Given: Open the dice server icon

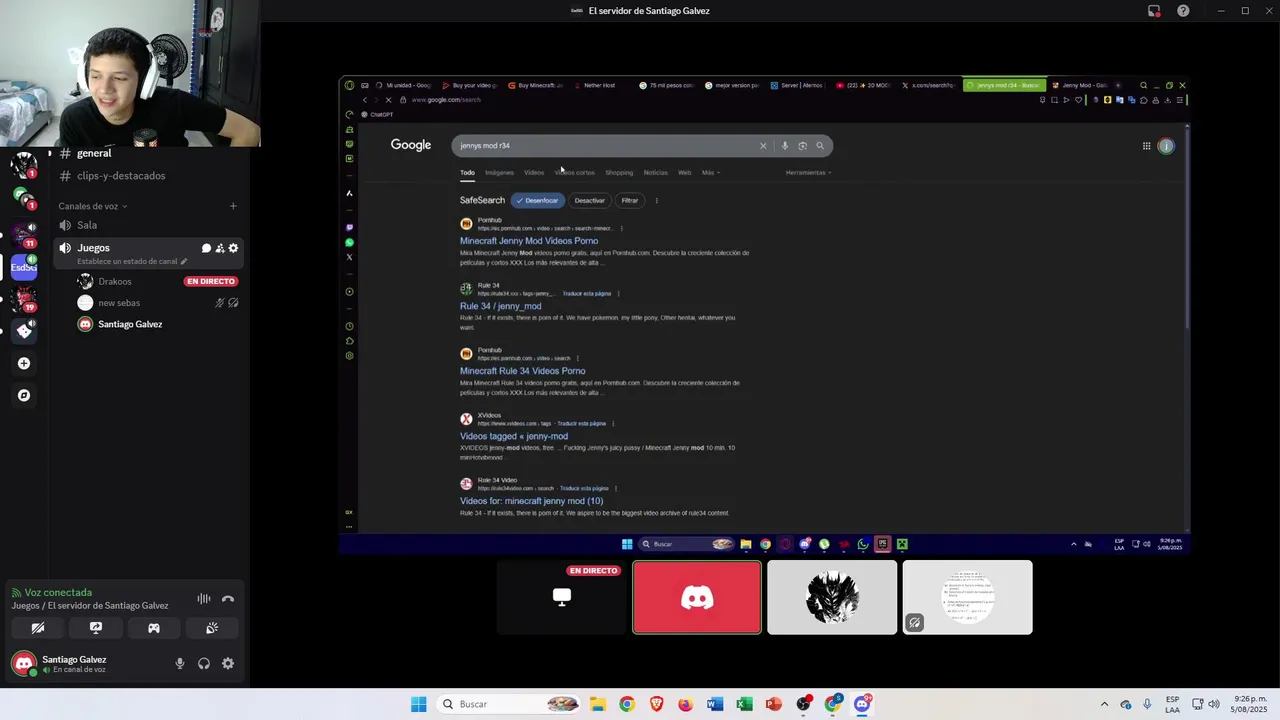Looking at the screenshot, I should tap(24, 330).
